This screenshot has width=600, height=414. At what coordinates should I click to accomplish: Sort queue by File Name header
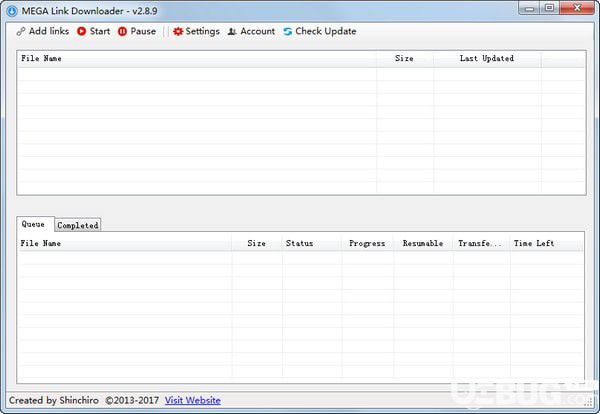[125, 243]
